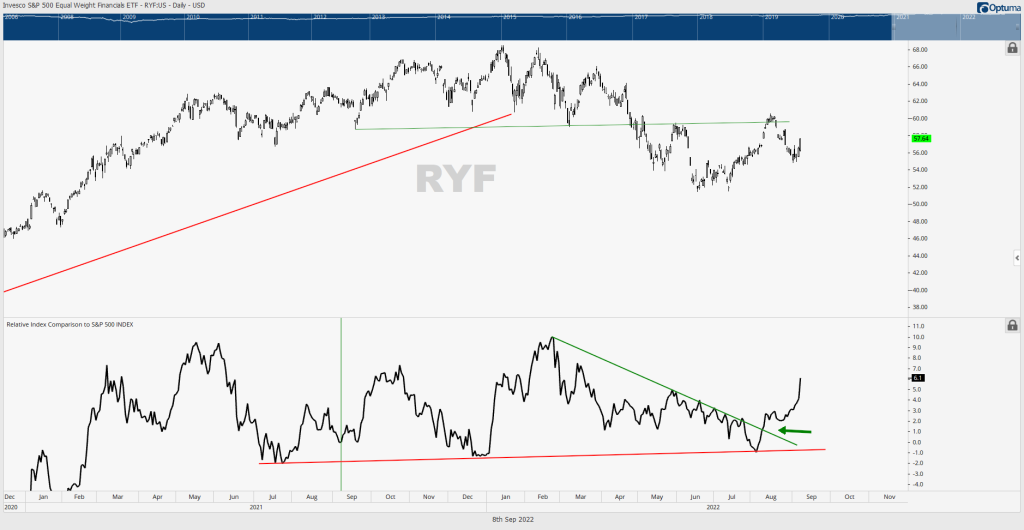Expand the side panel arrow on the right edge
The image size is (1024, 530).
click(1017, 258)
